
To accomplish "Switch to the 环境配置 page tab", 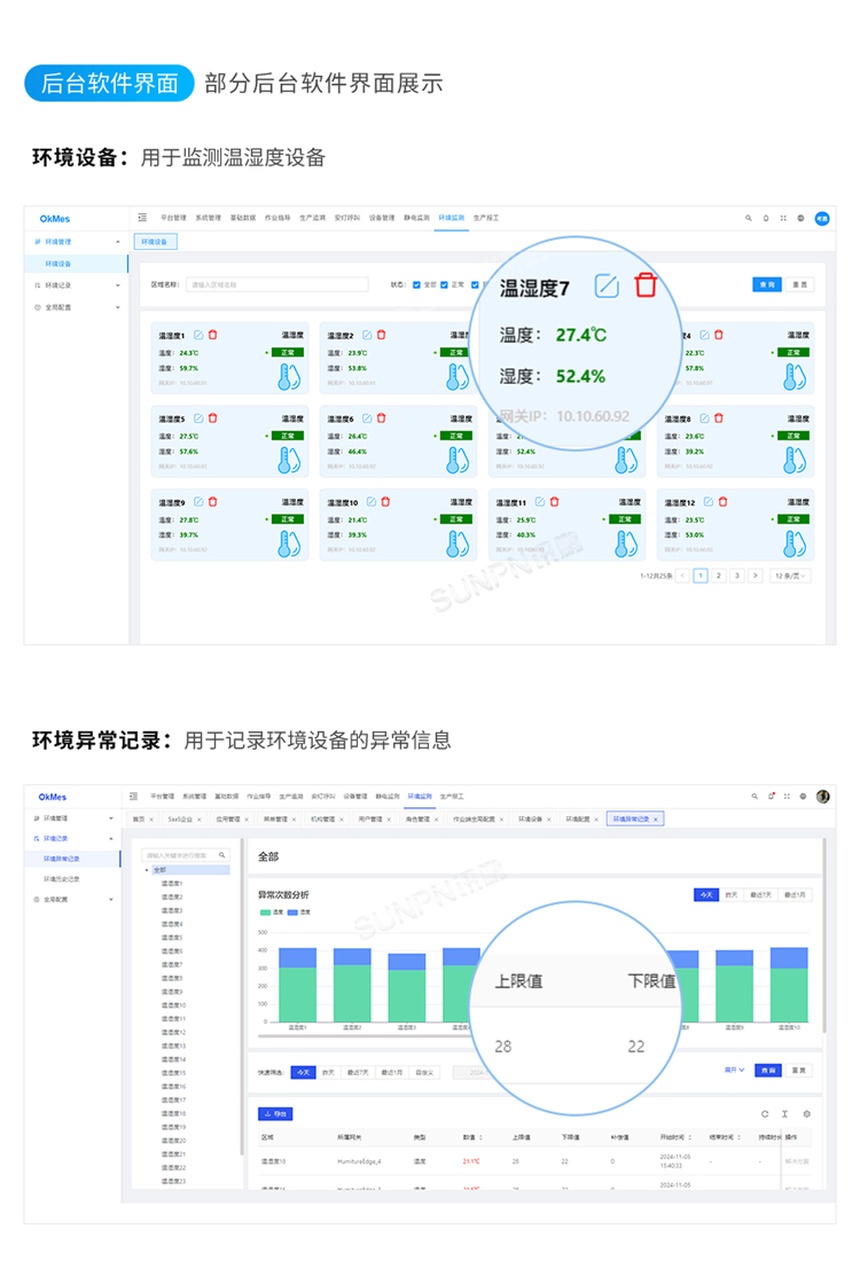I will pos(581,819).
